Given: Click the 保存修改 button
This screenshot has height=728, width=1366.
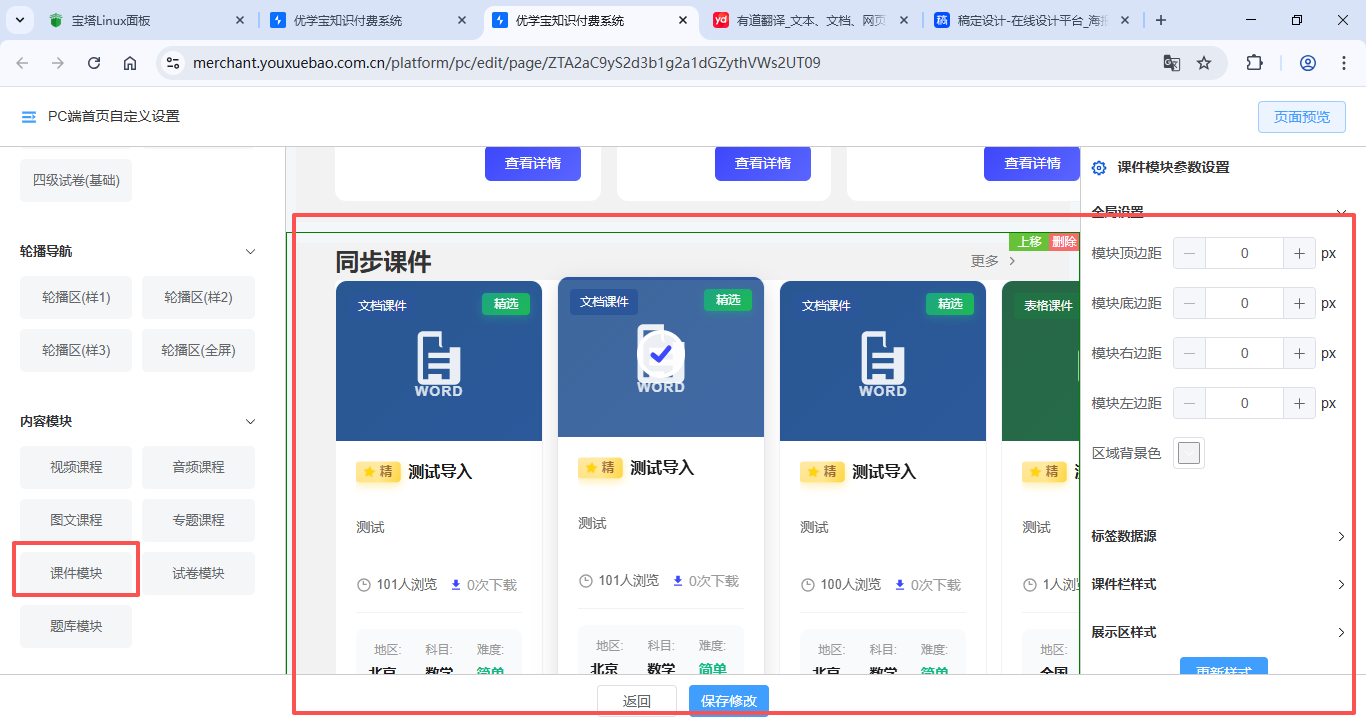Looking at the screenshot, I should 728,701.
